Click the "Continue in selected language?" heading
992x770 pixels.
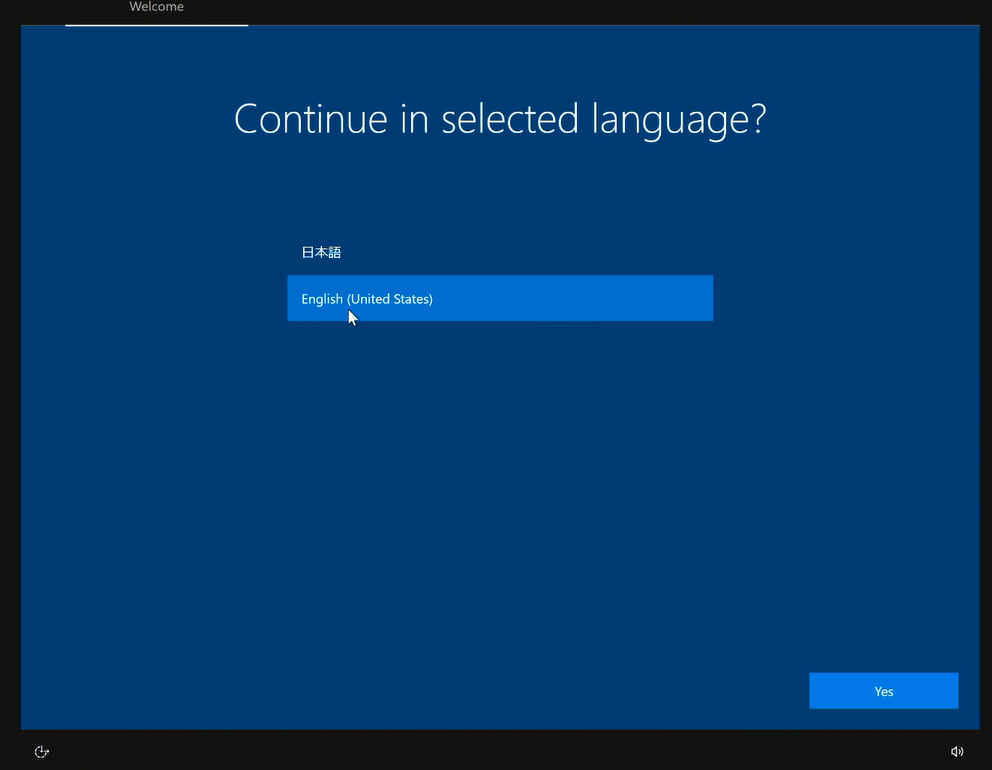point(499,119)
